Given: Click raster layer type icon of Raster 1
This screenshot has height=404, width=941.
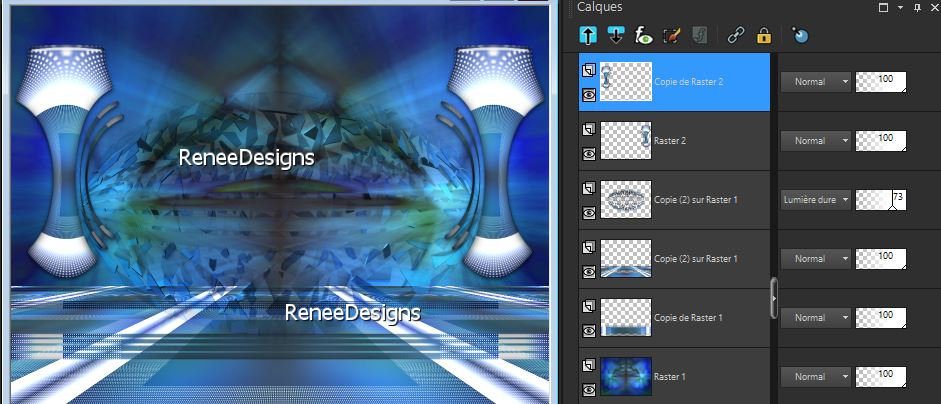Looking at the screenshot, I should (x=588, y=366).
